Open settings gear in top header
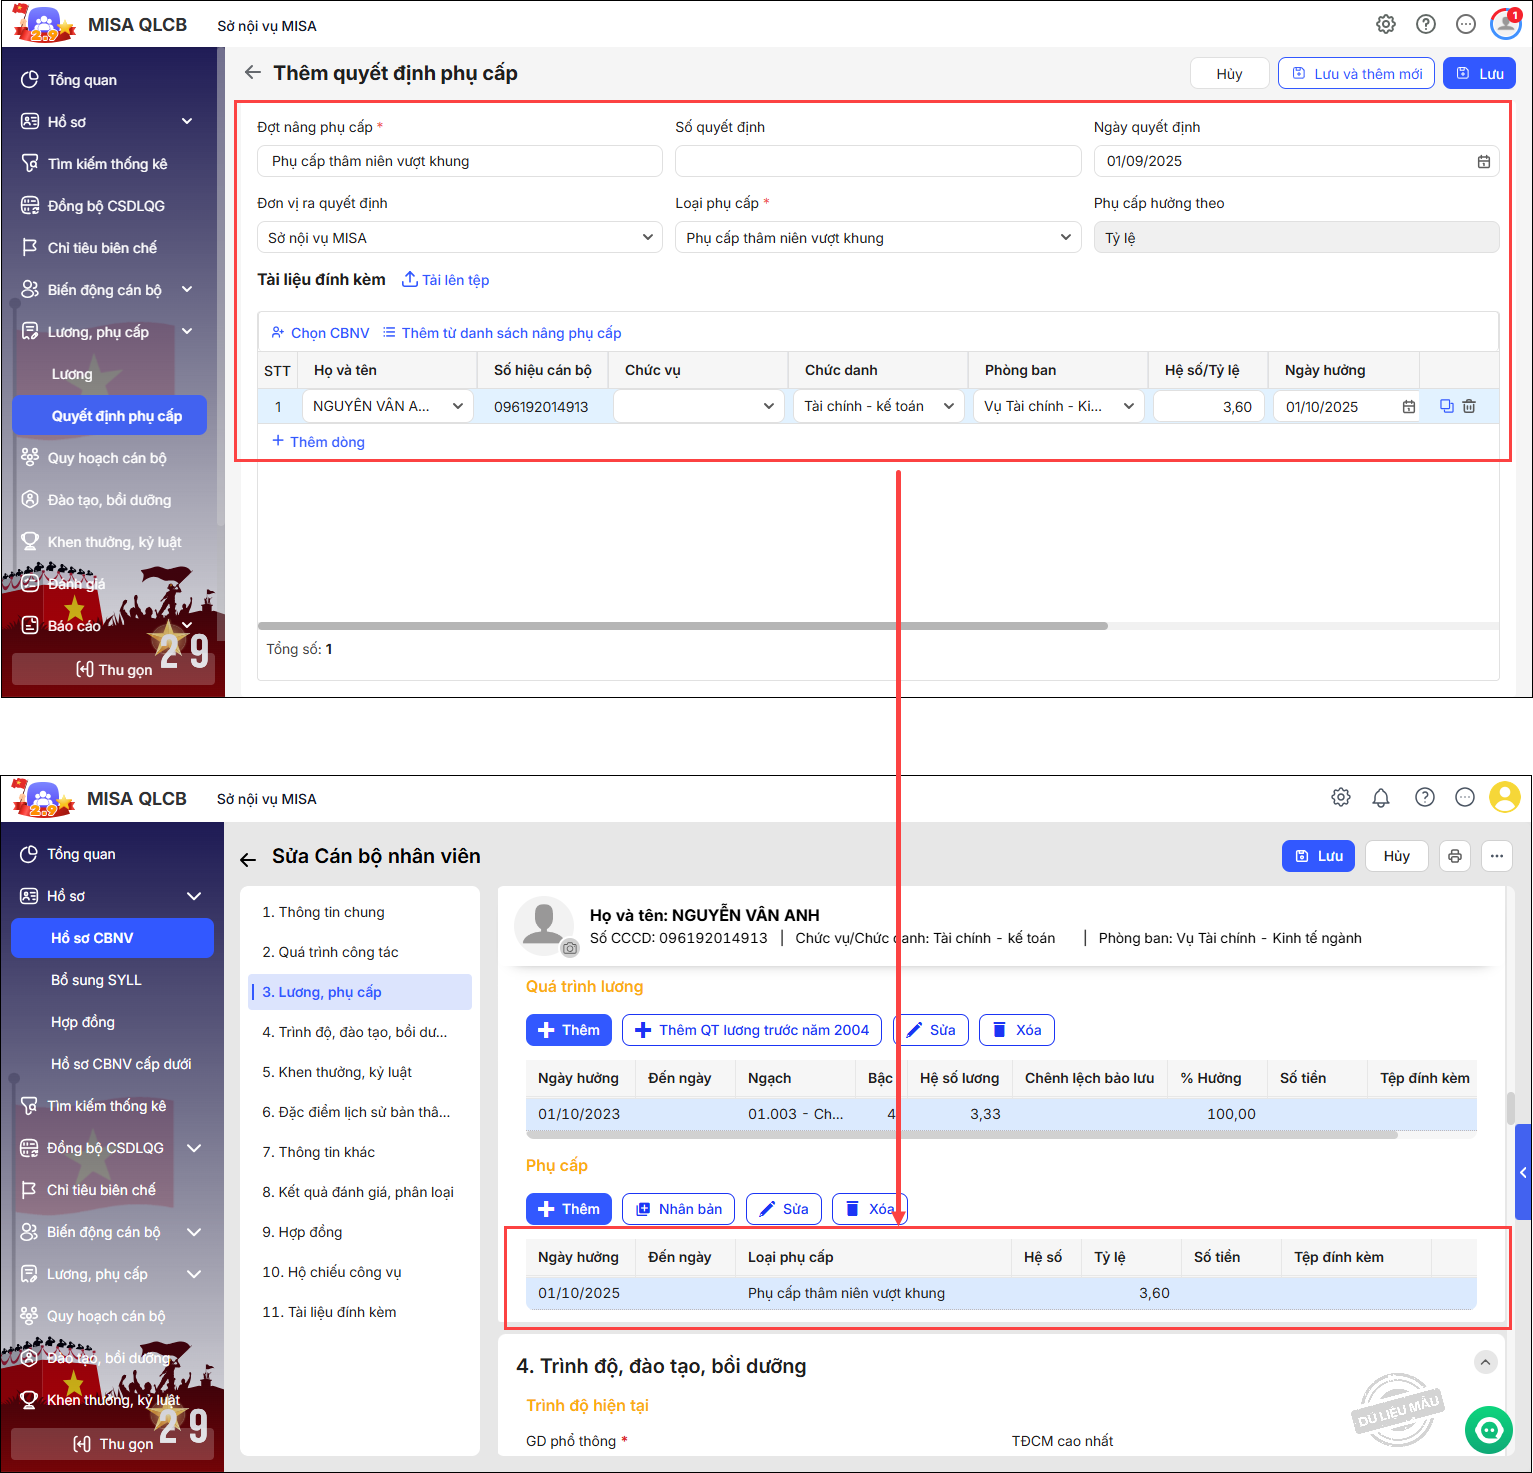The image size is (1533, 1473). (x=1385, y=25)
